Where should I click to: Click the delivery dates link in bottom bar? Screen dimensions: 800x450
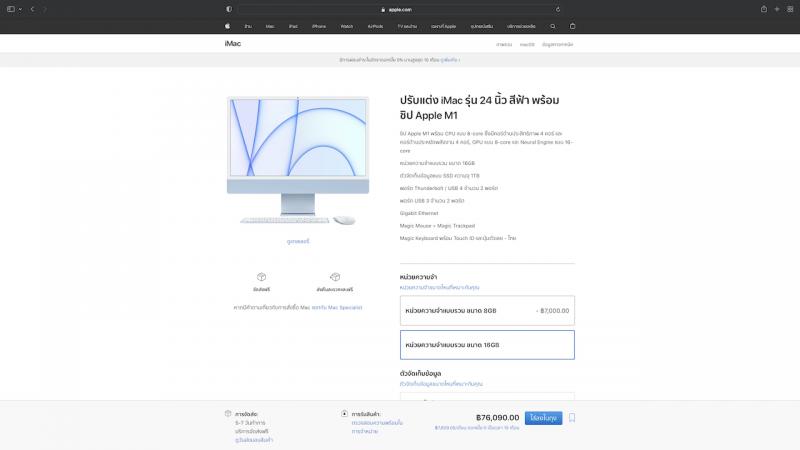pos(254,440)
